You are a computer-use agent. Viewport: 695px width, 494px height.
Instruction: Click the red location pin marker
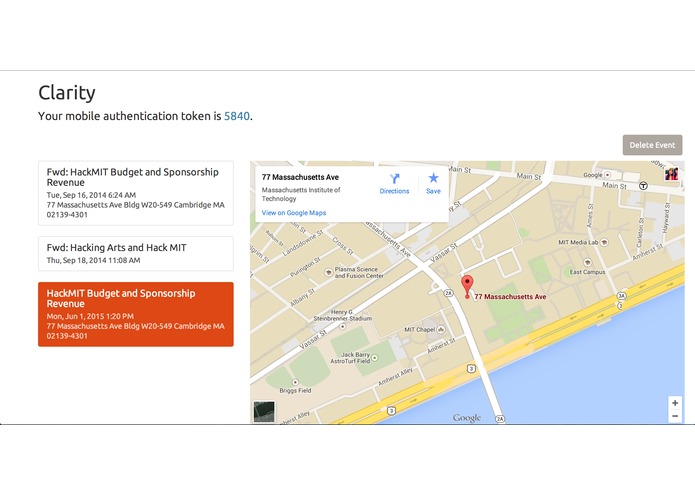click(x=467, y=286)
